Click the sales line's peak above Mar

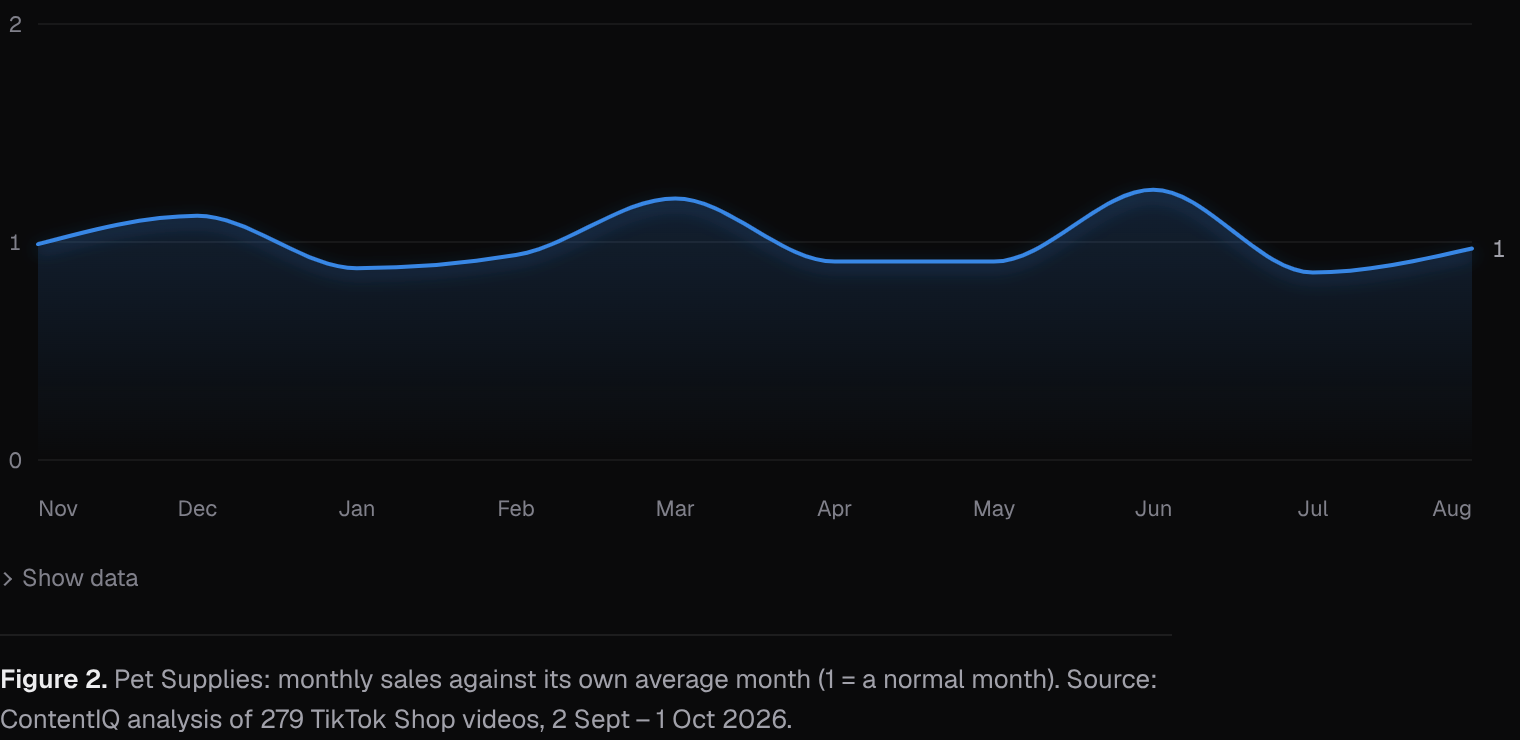pyautogui.click(x=676, y=198)
